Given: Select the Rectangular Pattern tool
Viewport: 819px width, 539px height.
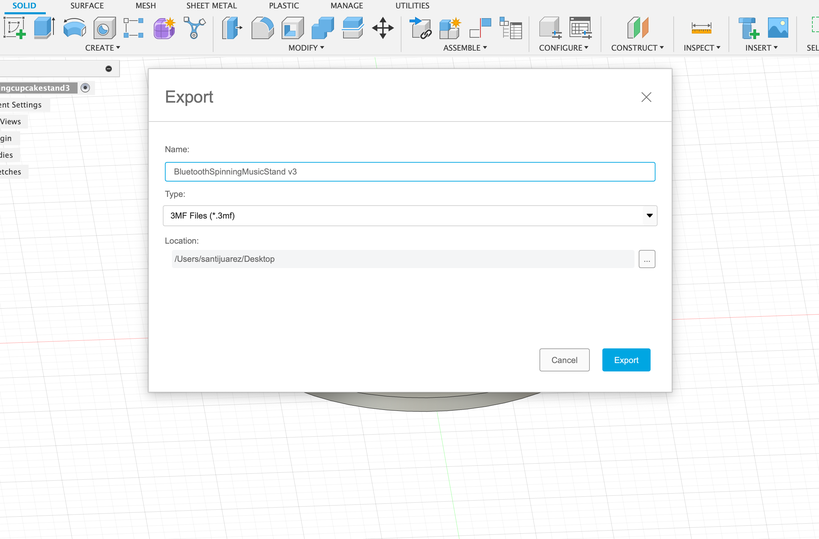Looking at the screenshot, I should coord(134,28).
